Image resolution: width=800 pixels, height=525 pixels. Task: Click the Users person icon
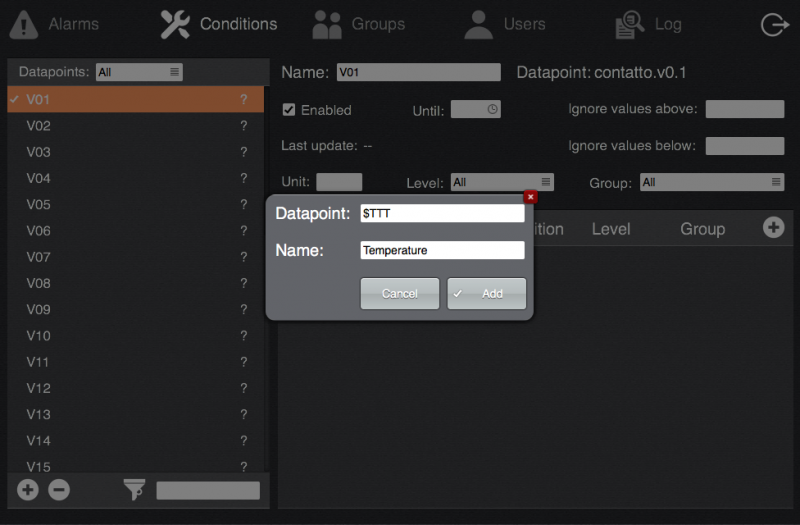click(479, 24)
